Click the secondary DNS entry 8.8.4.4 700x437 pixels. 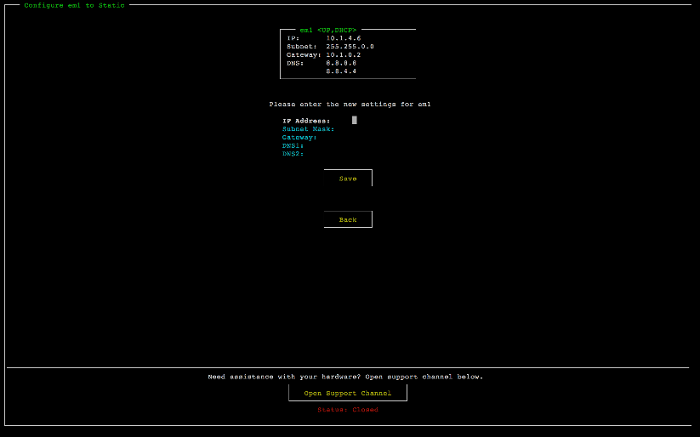(341, 71)
